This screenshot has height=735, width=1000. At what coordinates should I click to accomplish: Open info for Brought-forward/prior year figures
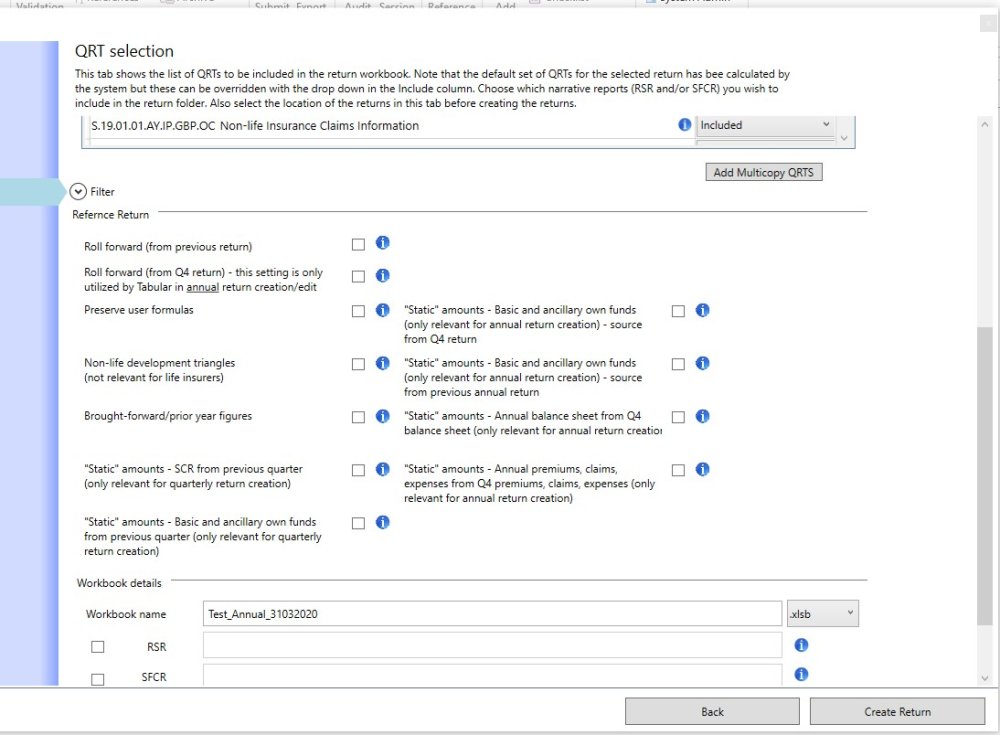[x=381, y=416]
